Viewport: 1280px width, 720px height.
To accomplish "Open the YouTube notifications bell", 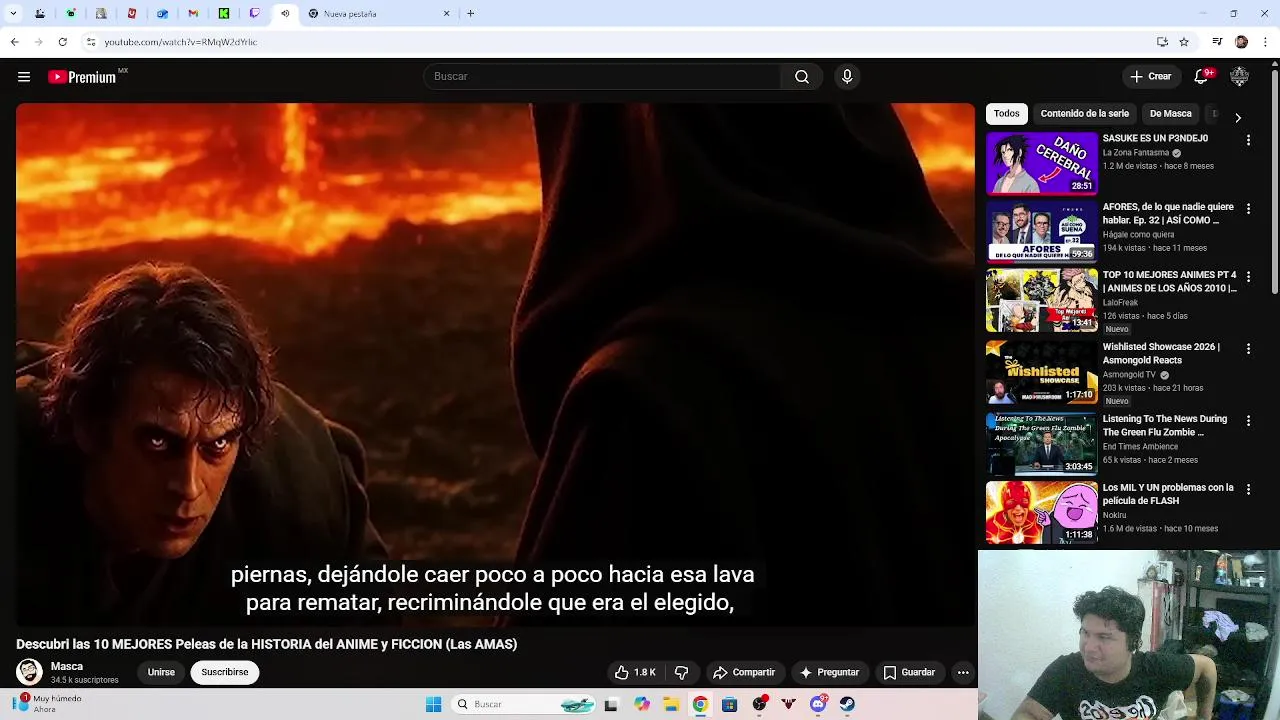I will coord(1203,76).
